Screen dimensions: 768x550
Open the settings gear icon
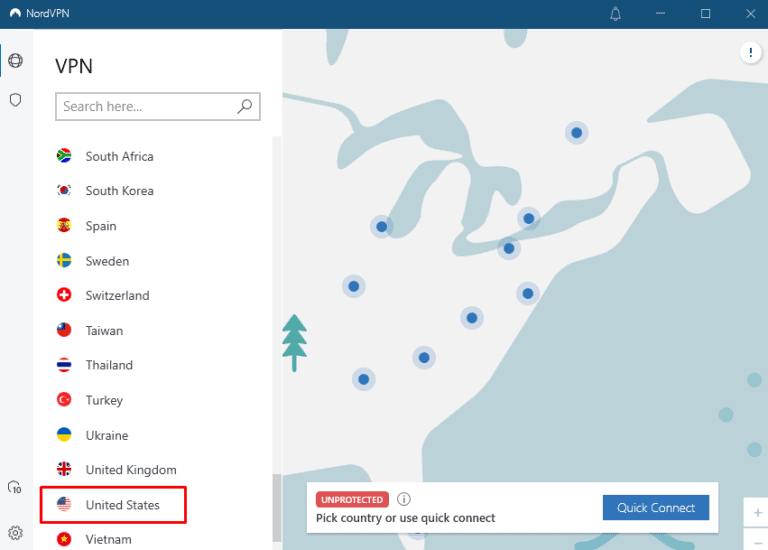(15, 533)
